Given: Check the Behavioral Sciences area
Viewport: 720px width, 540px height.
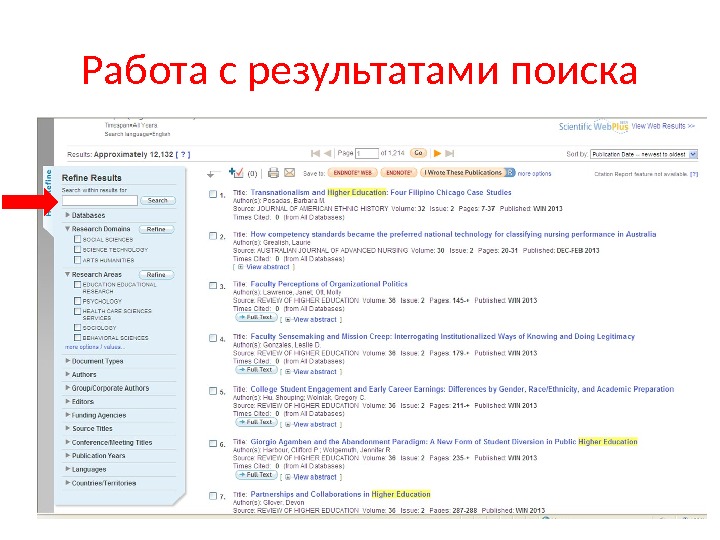Looking at the screenshot, I should (78, 338).
